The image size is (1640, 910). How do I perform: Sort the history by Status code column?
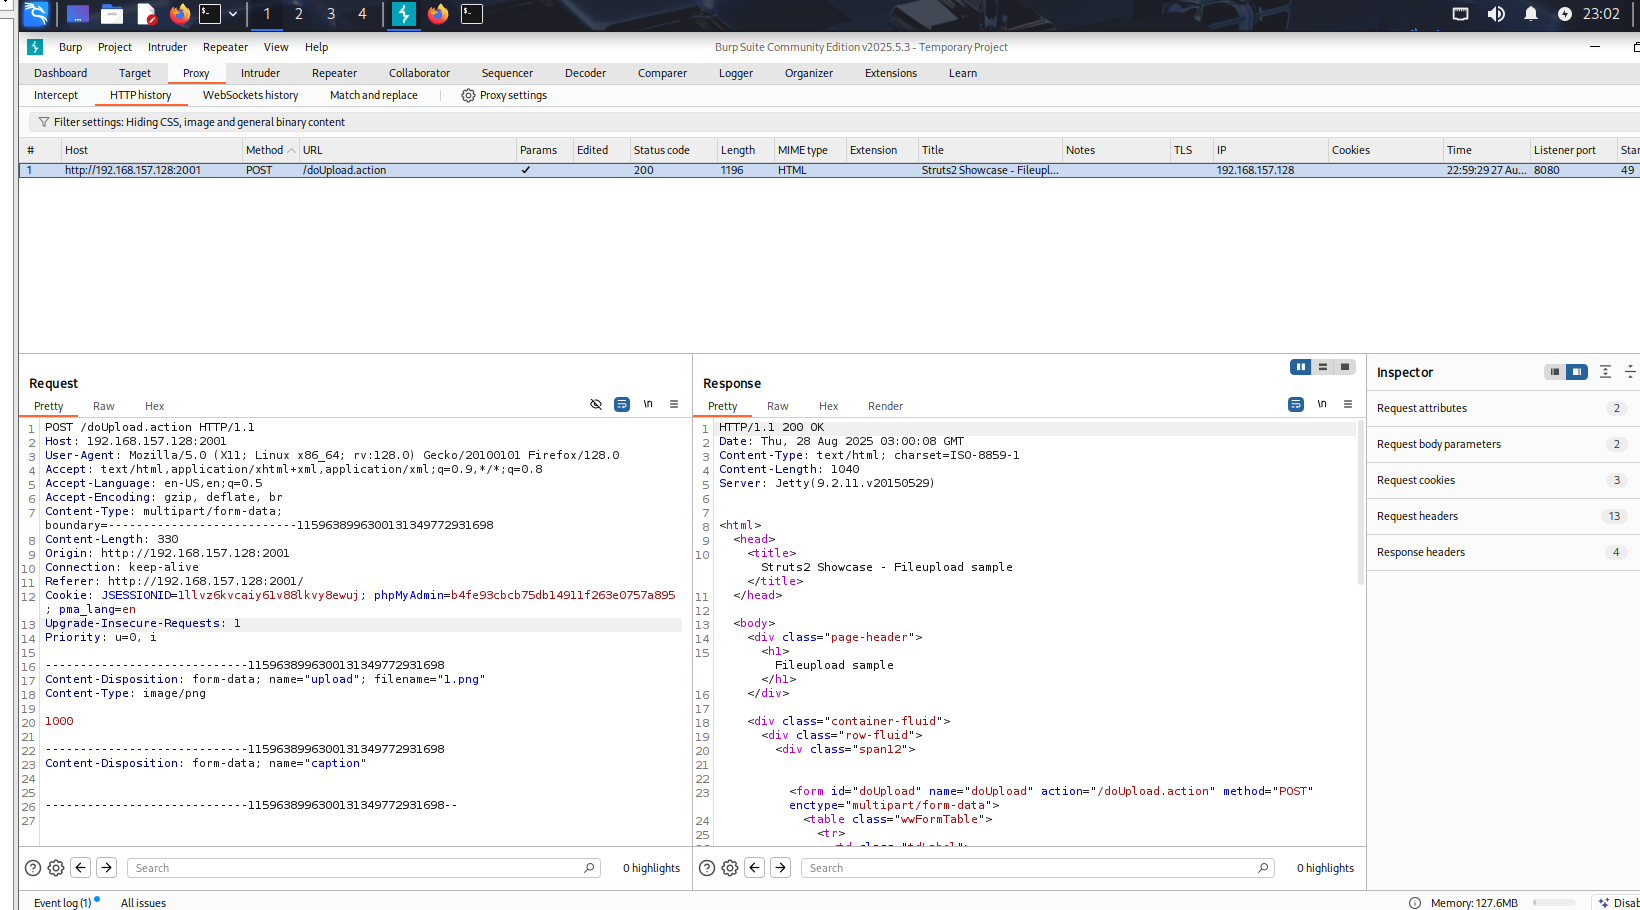click(x=672, y=150)
